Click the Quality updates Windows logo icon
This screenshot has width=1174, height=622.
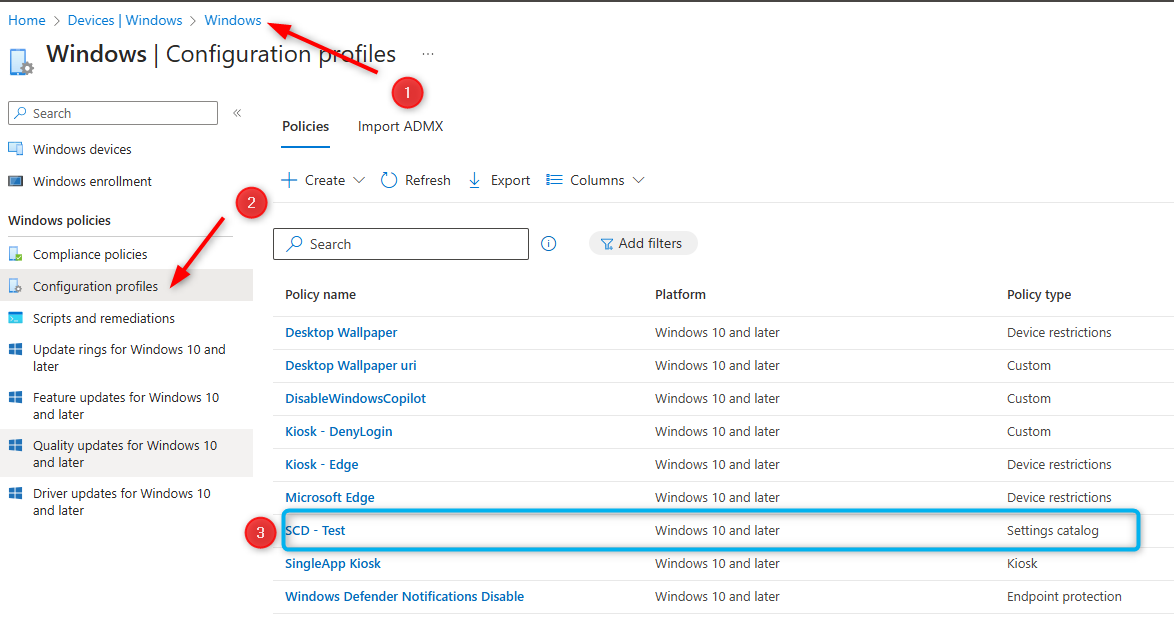[15, 445]
